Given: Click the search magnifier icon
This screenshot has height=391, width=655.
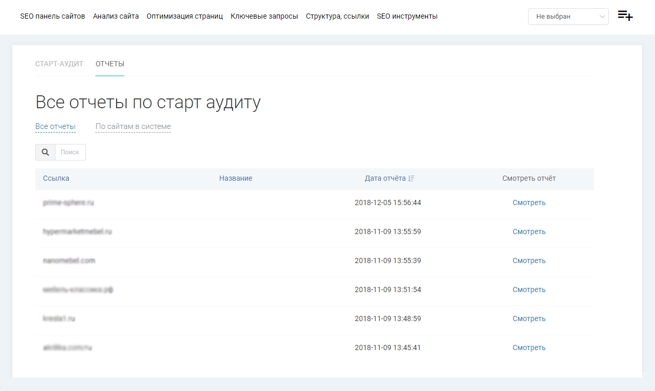Looking at the screenshot, I should (45, 152).
